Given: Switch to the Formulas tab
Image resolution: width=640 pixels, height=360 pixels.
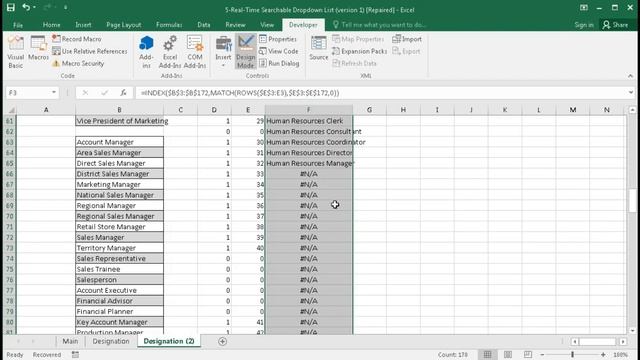Looking at the screenshot, I should (x=169, y=25).
